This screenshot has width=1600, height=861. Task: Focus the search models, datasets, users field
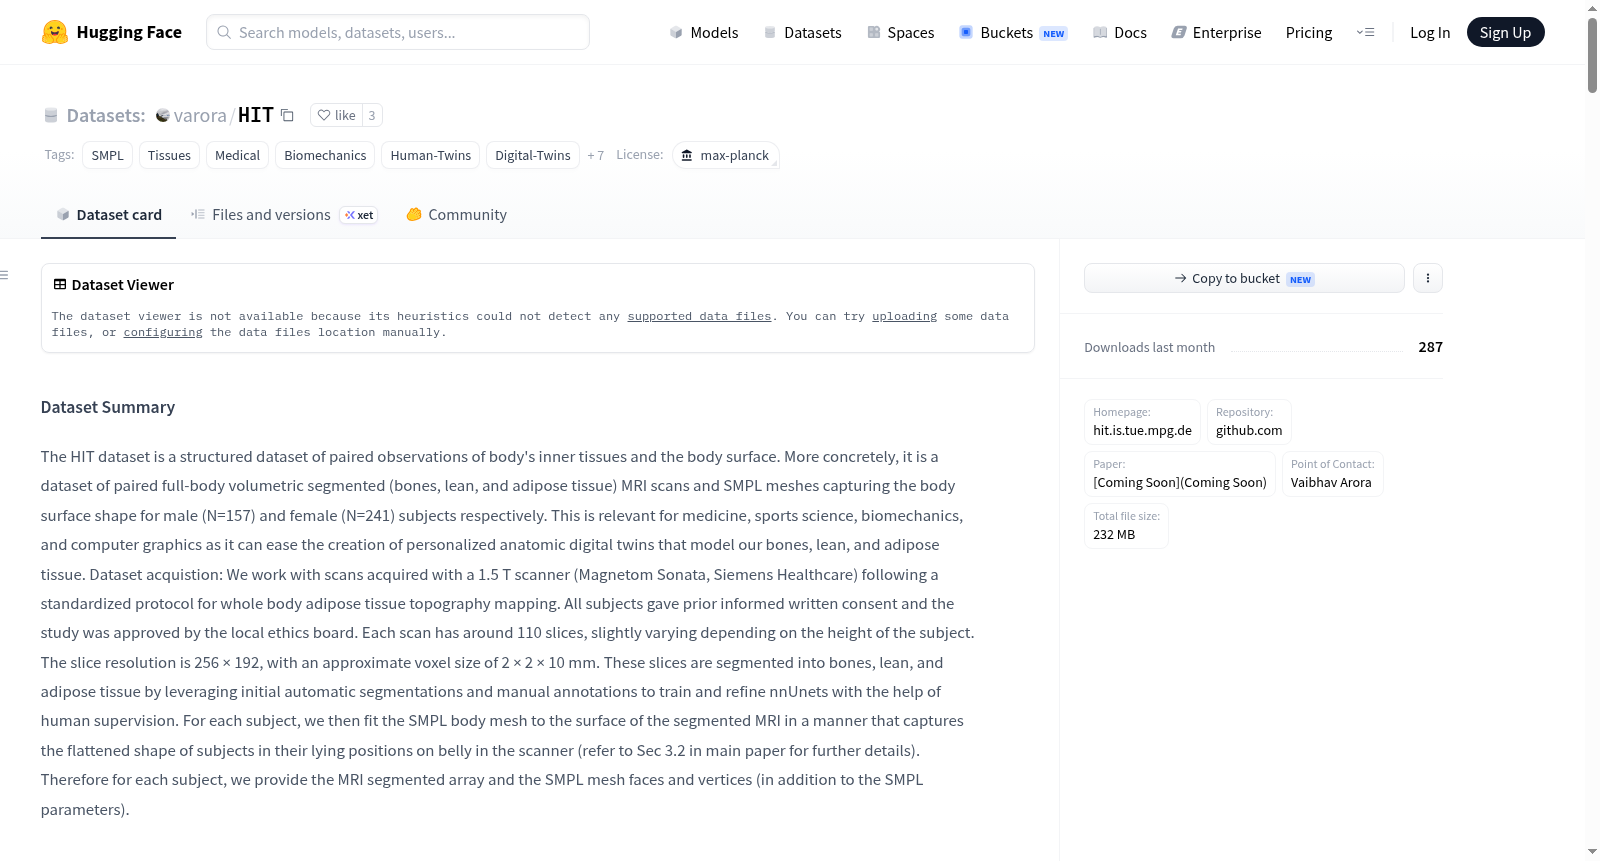click(x=398, y=32)
